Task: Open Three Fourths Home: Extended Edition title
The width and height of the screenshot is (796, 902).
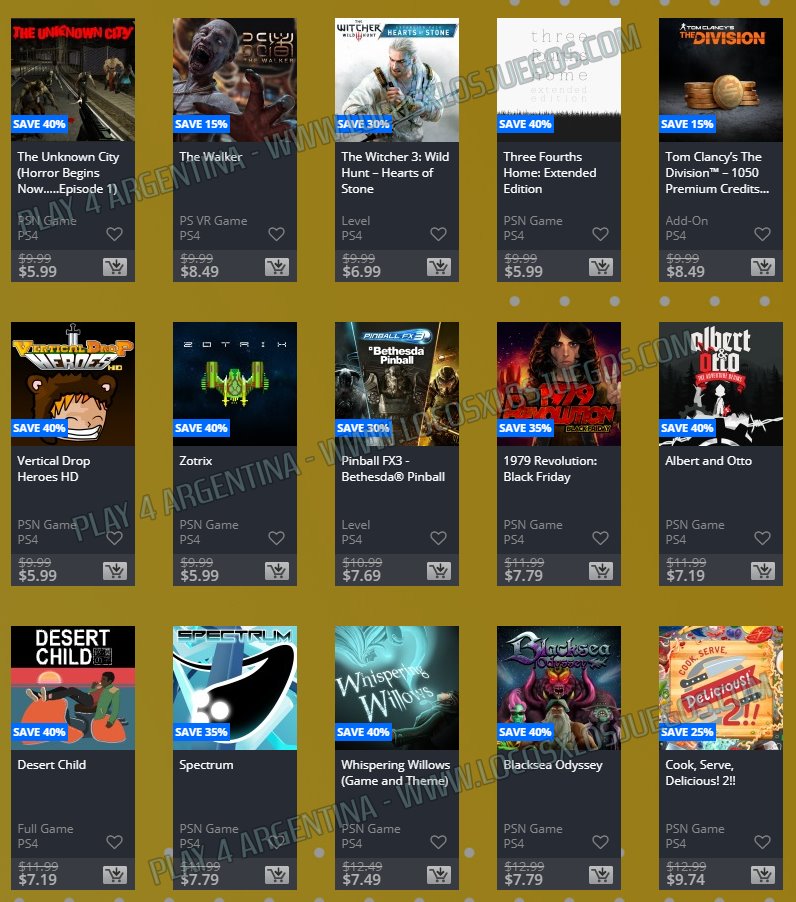Action: click(x=549, y=173)
